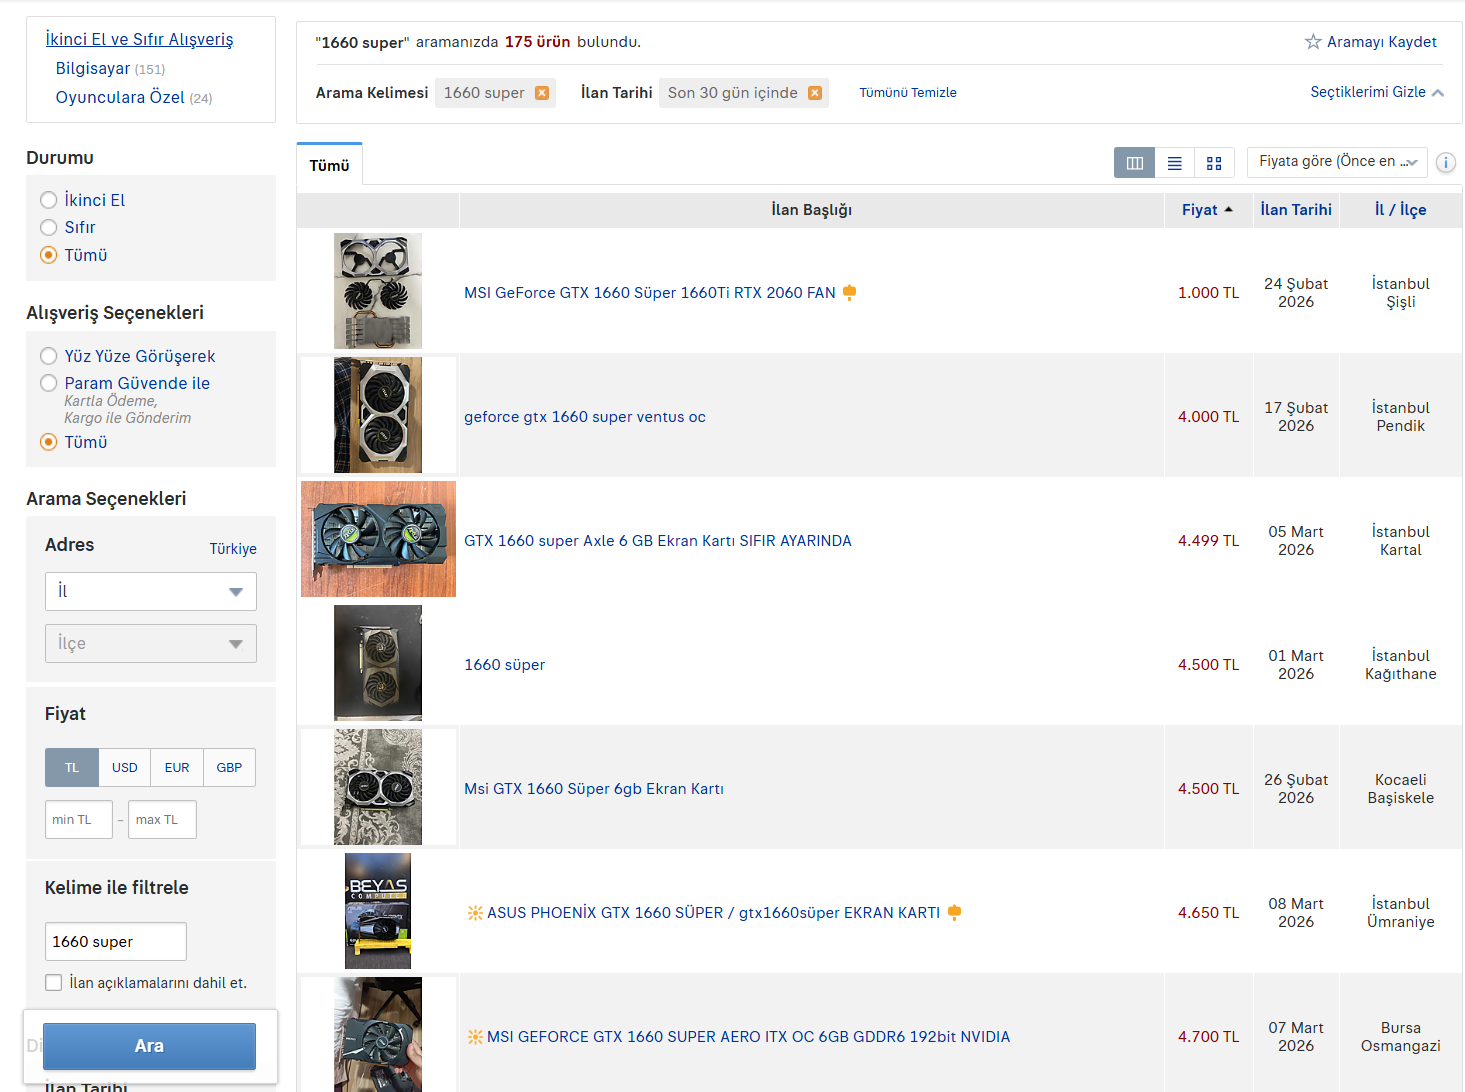Click the sun highlight icon before MSI AERO ITX title
This screenshot has height=1092, width=1465.
pyautogui.click(x=475, y=1036)
